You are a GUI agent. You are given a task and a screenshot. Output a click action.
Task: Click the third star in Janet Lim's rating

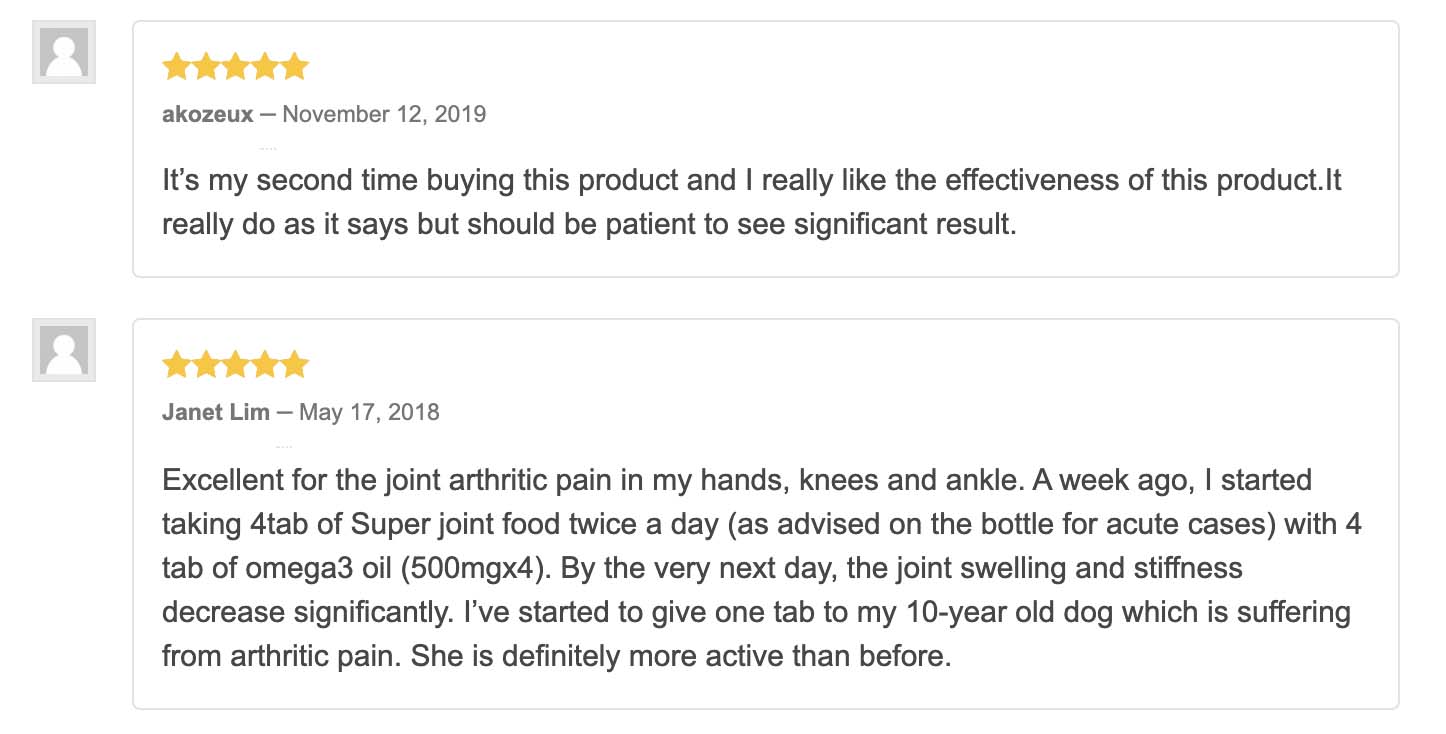(235, 365)
